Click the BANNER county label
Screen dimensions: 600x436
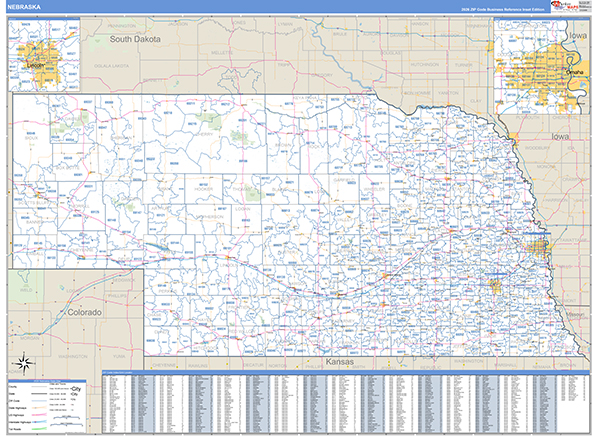34,222
